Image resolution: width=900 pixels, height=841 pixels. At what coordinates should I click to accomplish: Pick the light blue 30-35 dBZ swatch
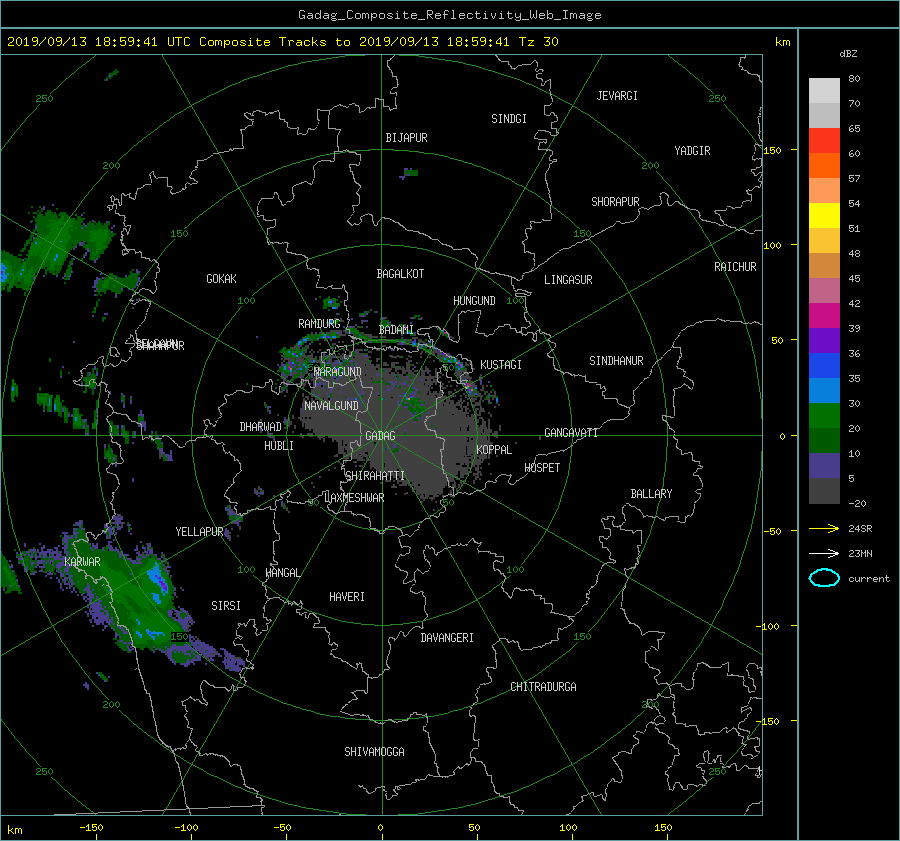(824, 390)
